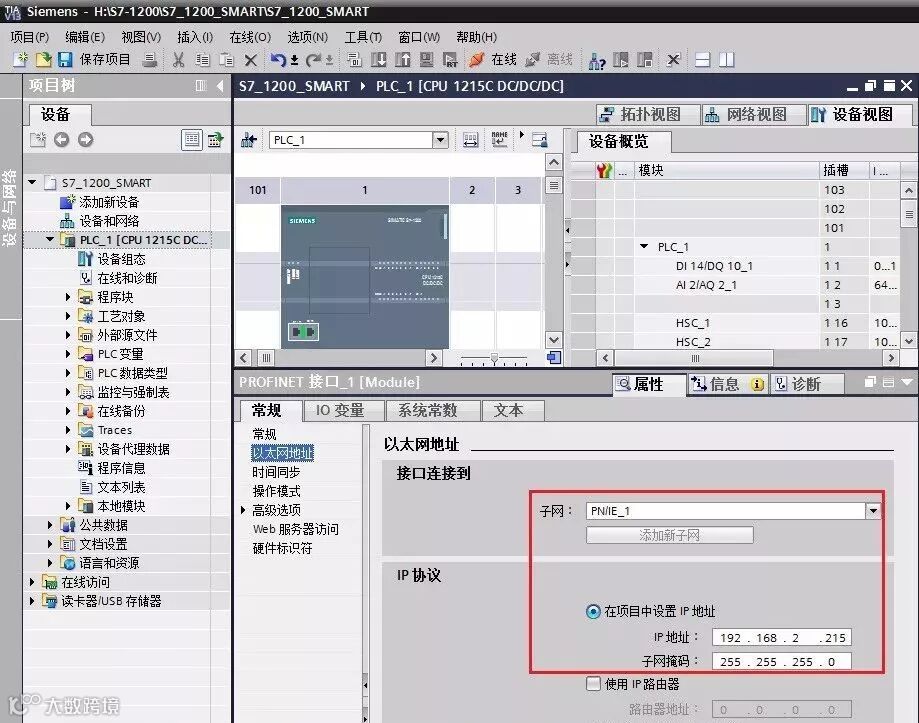This screenshot has height=723, width=919.
Task: Click the Cut scissors icon
Action: click(179, 59)
